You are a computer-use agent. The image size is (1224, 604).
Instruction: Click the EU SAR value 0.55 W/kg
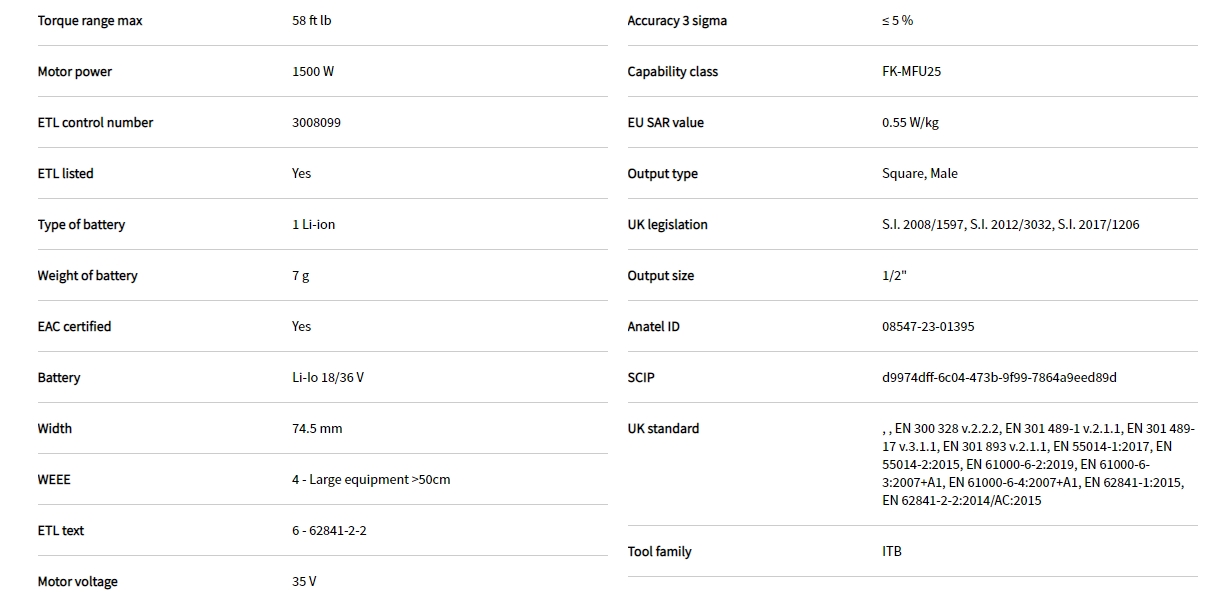pos(910,123)
